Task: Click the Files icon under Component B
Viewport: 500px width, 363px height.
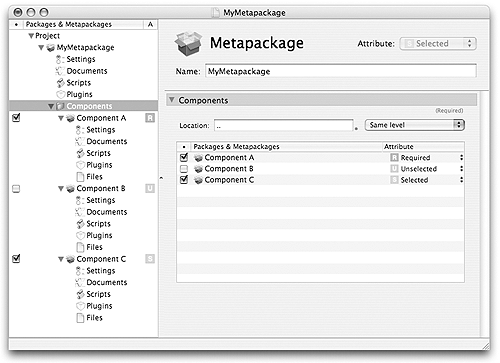Action: click(x=80, y=247)
